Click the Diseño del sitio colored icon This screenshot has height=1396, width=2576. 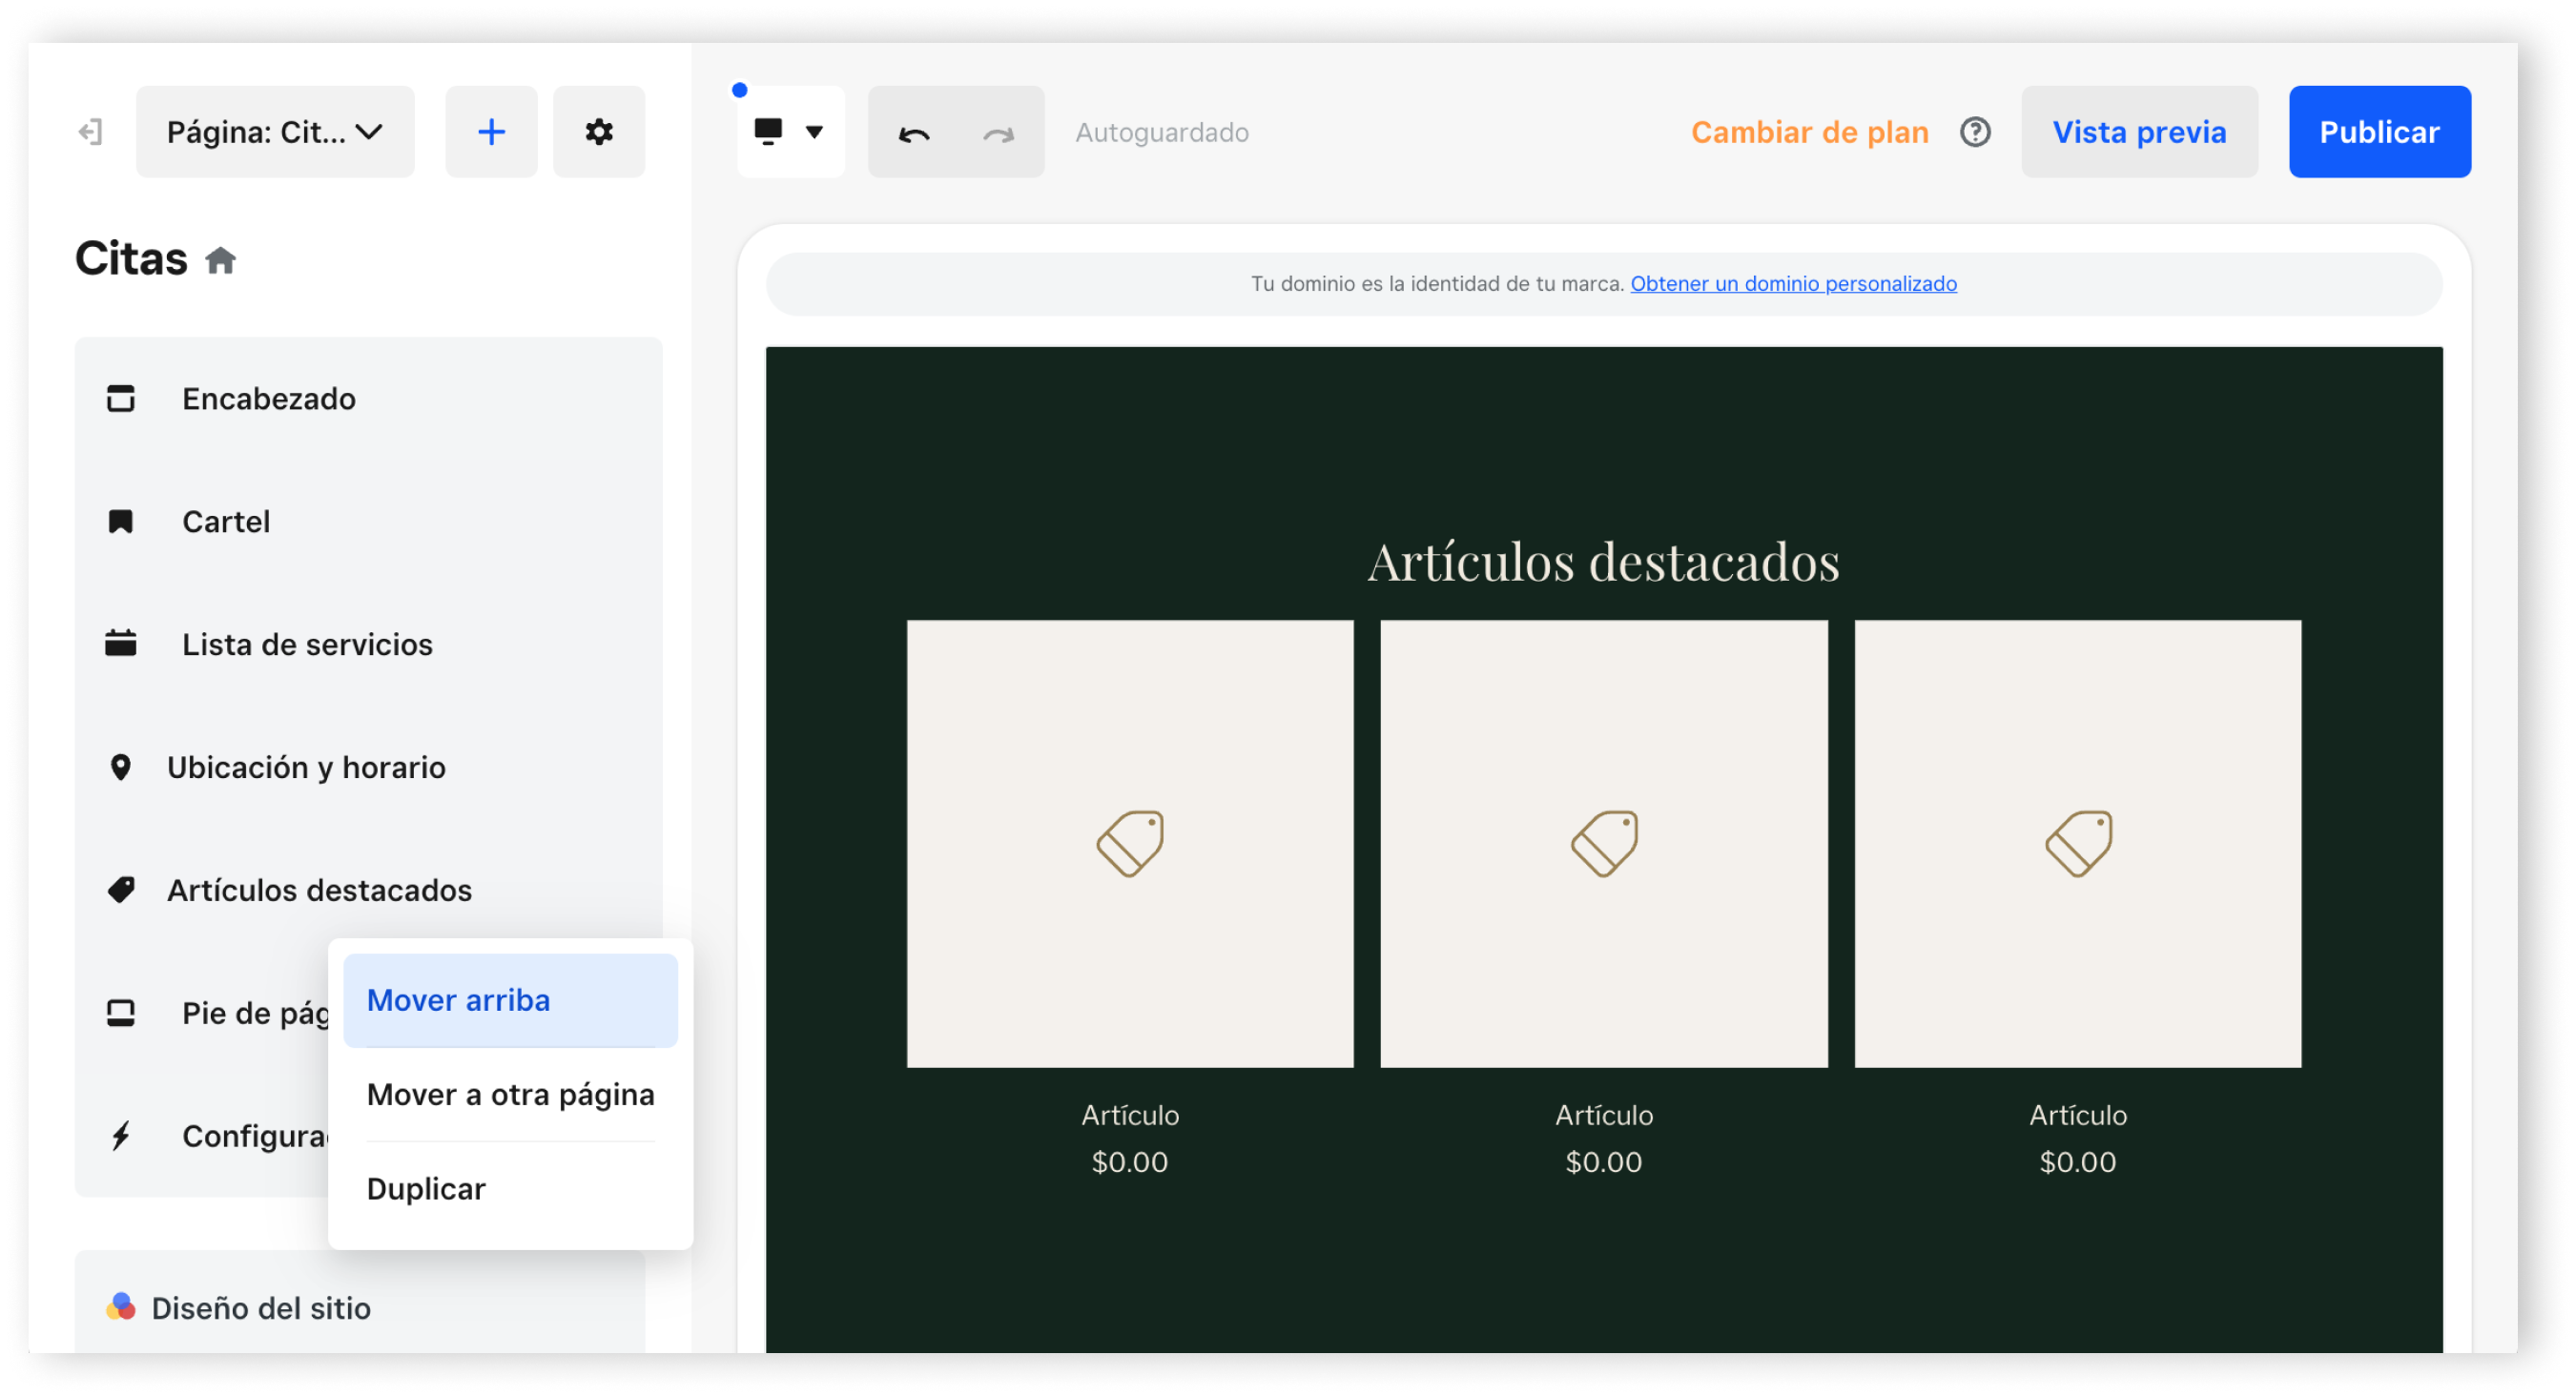coord(121,1307)
